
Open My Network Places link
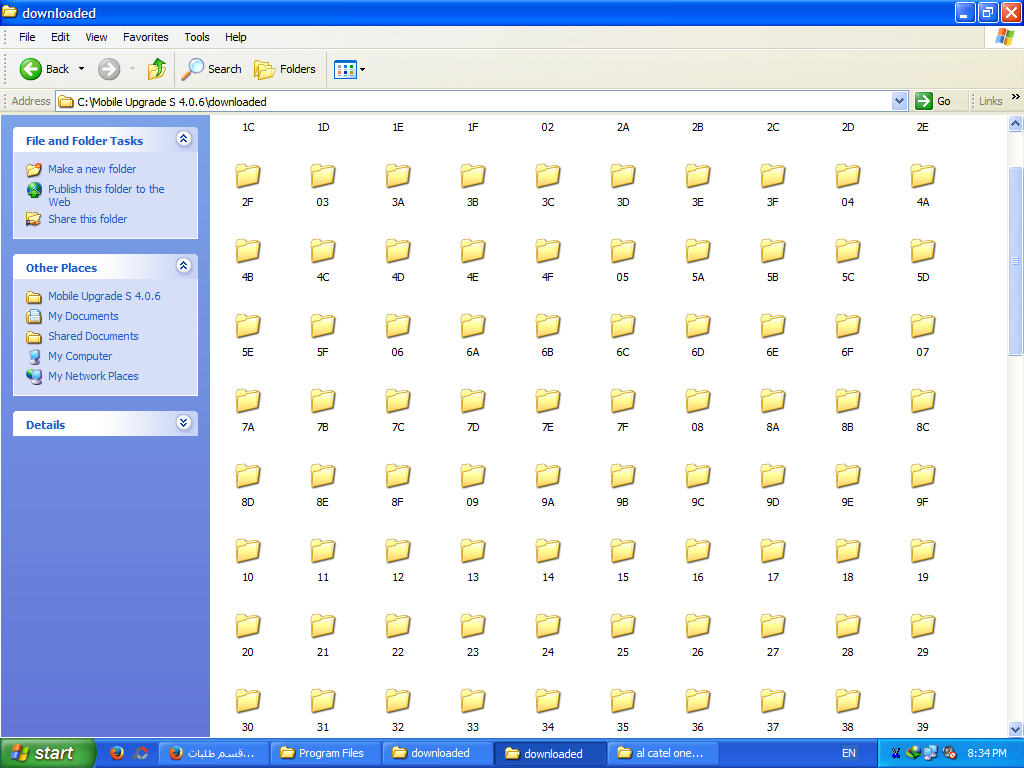93,376
